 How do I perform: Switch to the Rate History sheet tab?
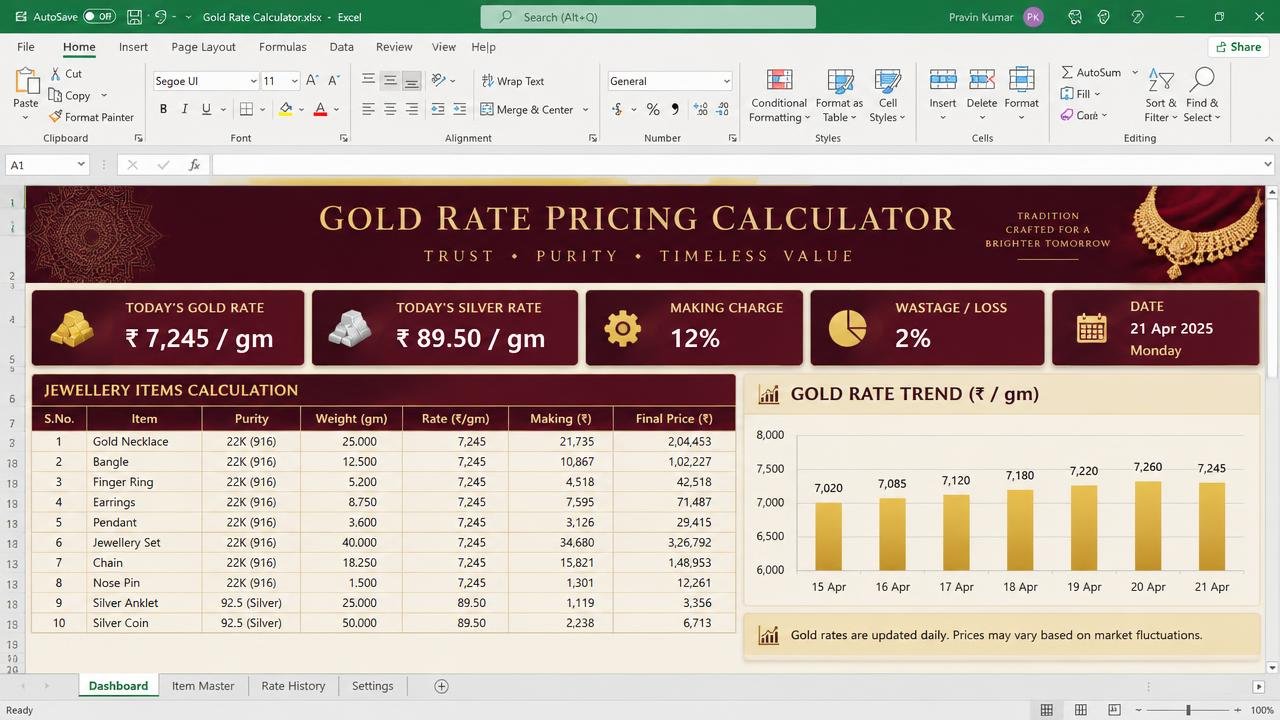(x=293, y=686)
